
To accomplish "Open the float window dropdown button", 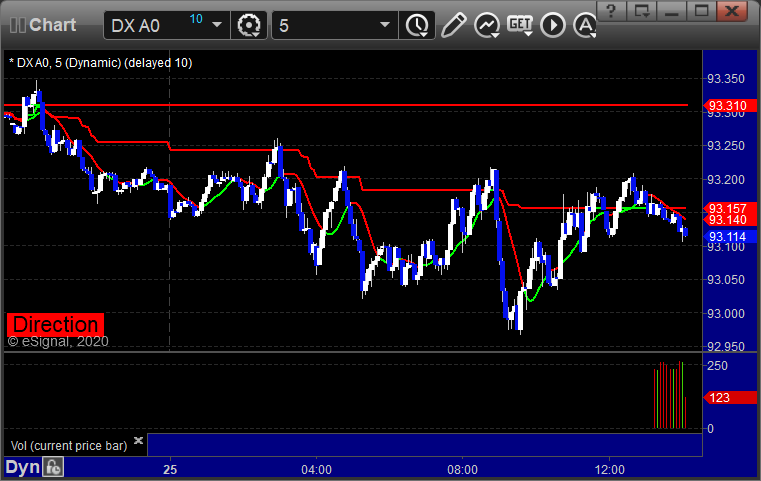I will (642, 11).
